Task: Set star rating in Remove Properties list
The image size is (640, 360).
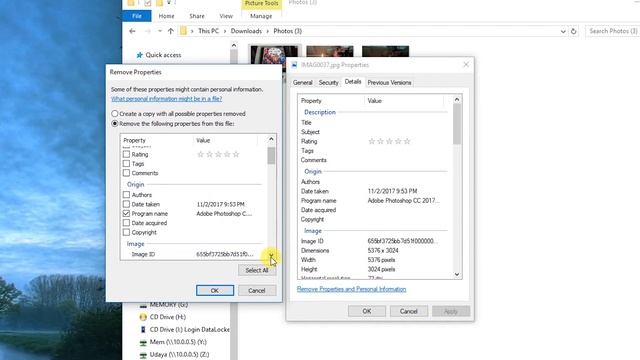Action: point(218,154)
